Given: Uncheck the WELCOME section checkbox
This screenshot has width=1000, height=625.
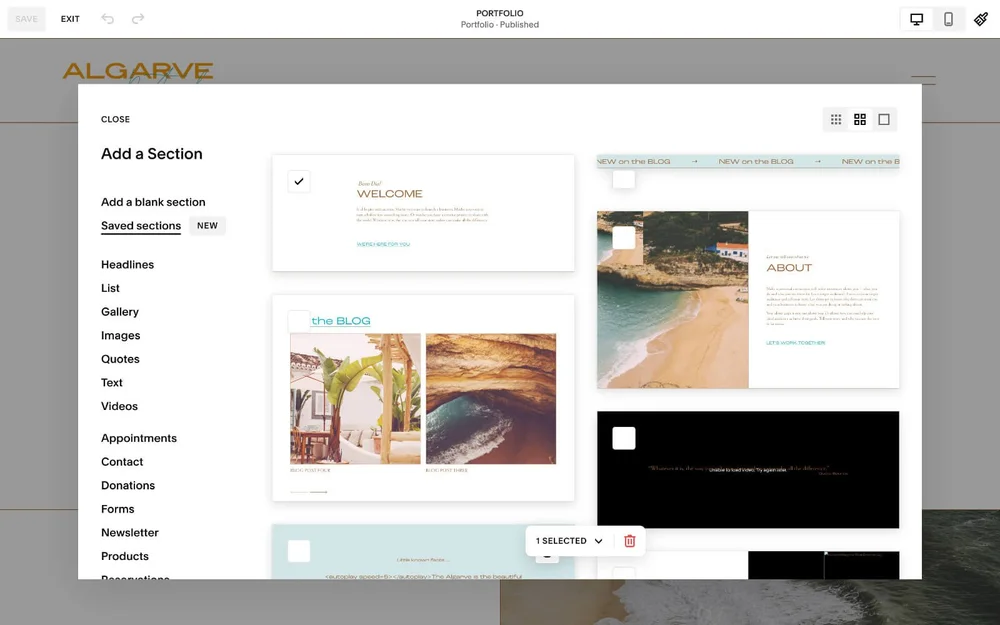Looking at the screenshot, I should (298, 181).
